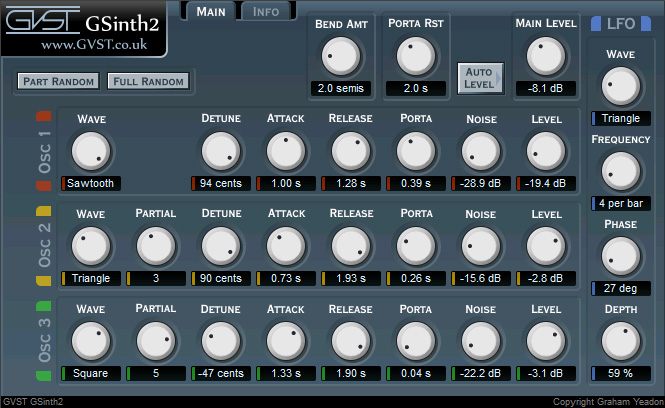Viewport: 665px width, 408px height.
Task: Click the LFO Phase knob
Action: (x=621, y=256)
